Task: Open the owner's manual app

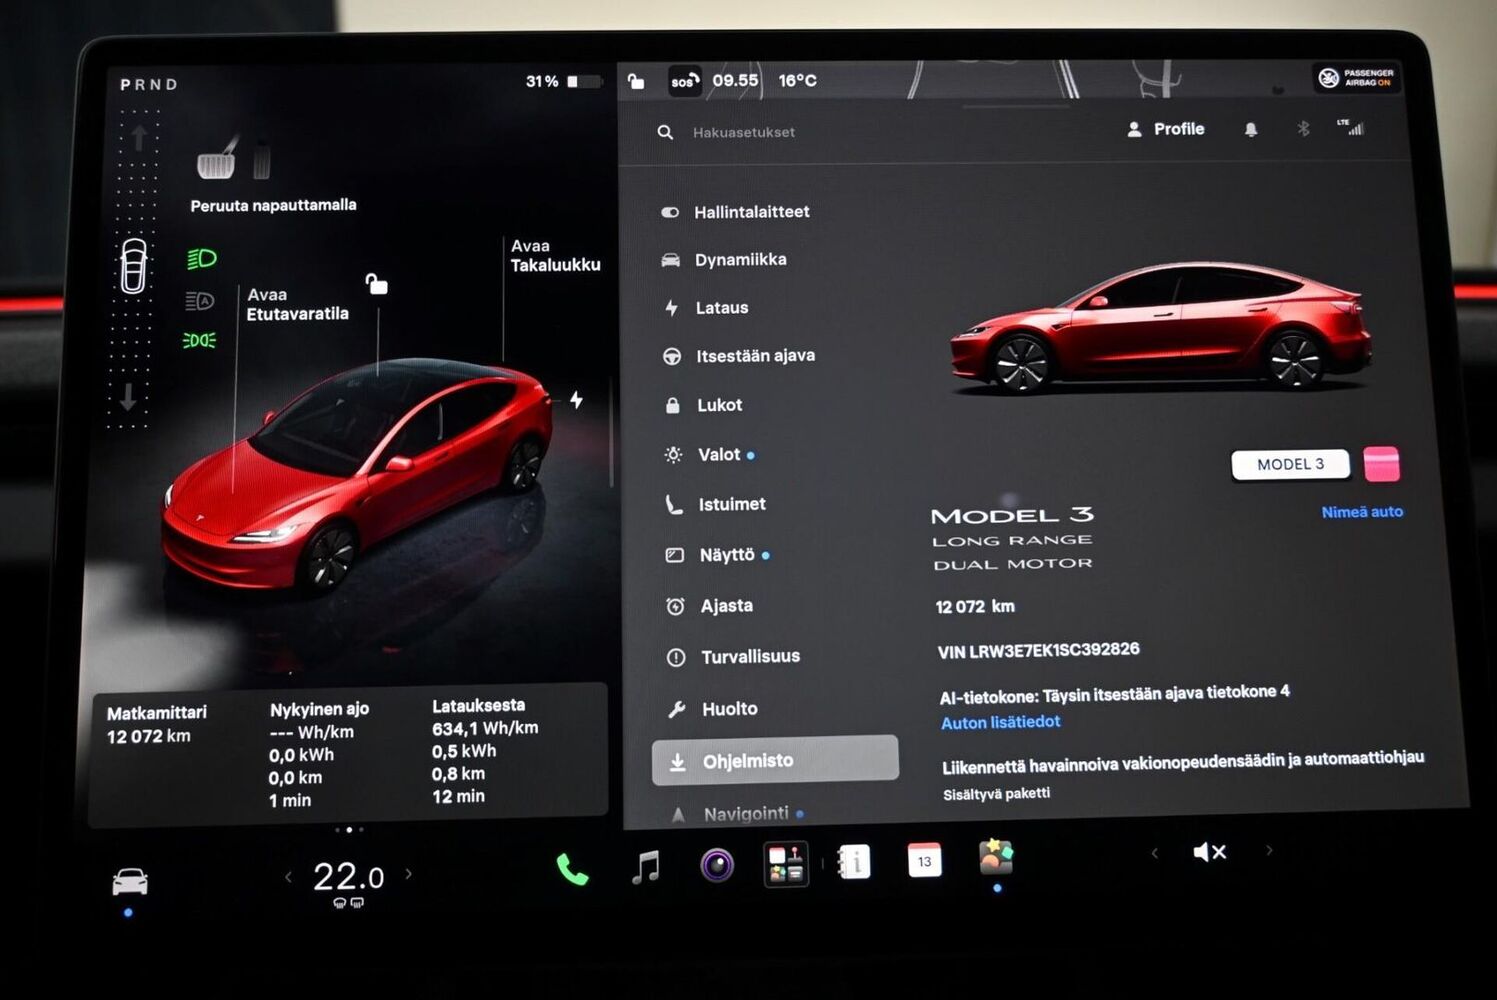Action: click(x=853, y=862)
